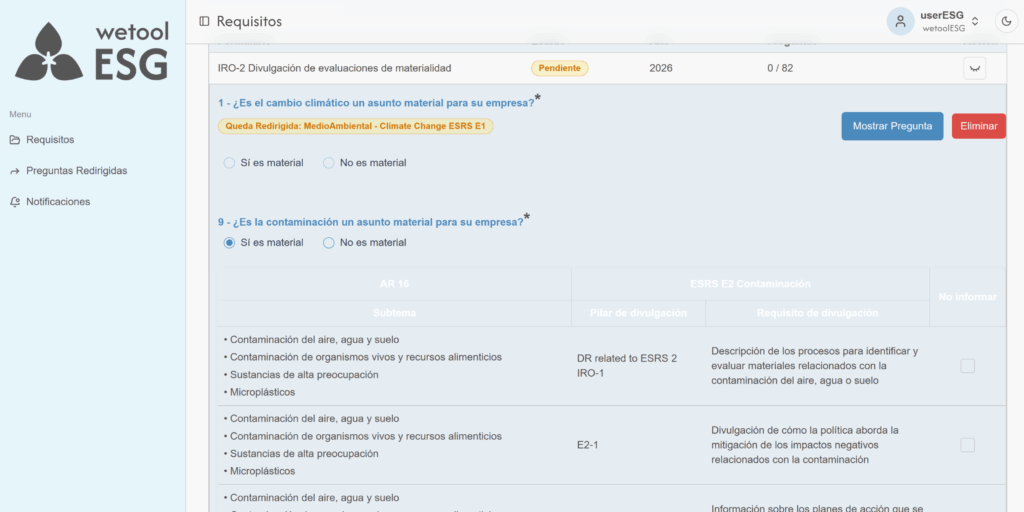Click the red Eliminar button
1024x512 pixels.
978,126
